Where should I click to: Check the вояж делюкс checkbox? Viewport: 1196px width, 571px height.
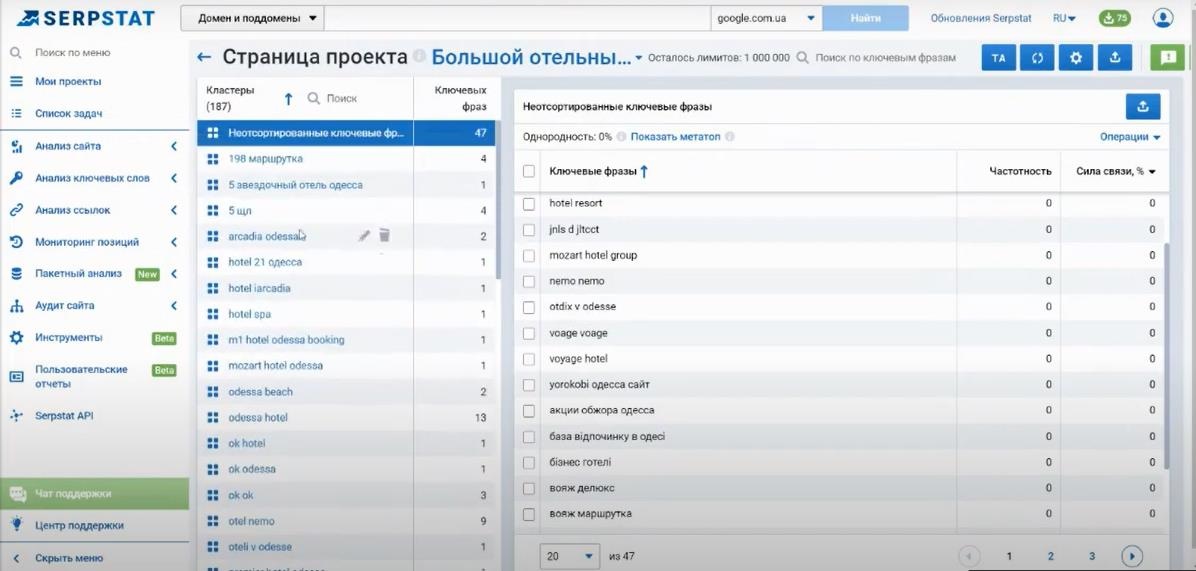click(529, 488)
